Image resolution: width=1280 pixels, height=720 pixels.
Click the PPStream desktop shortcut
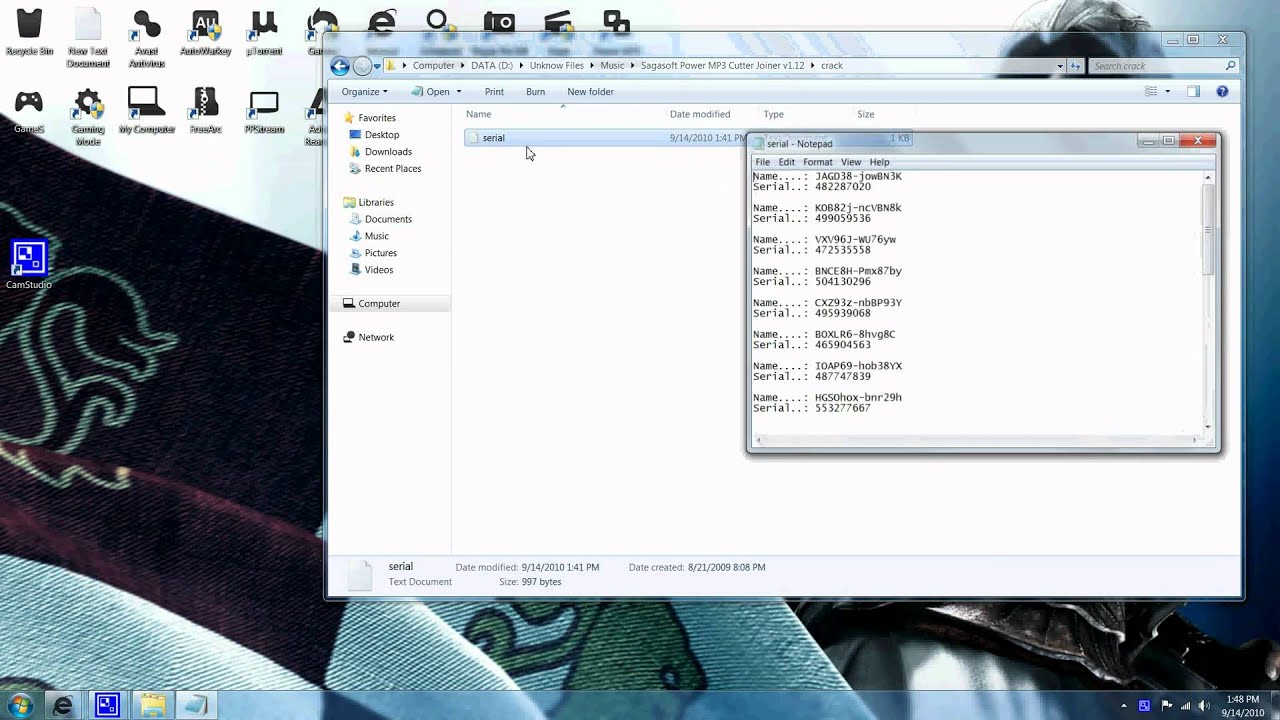[x=264, y=110]
